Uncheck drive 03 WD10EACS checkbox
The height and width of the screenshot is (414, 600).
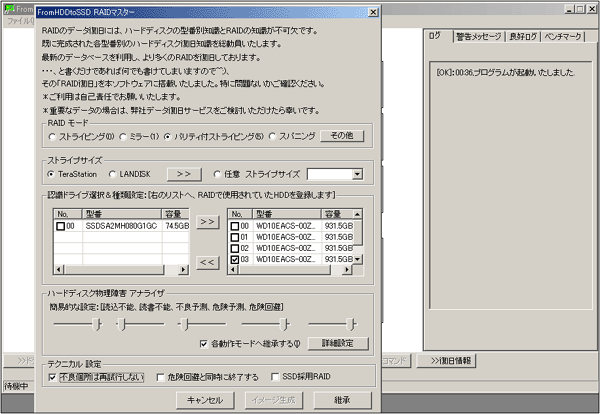coord(235,259)
